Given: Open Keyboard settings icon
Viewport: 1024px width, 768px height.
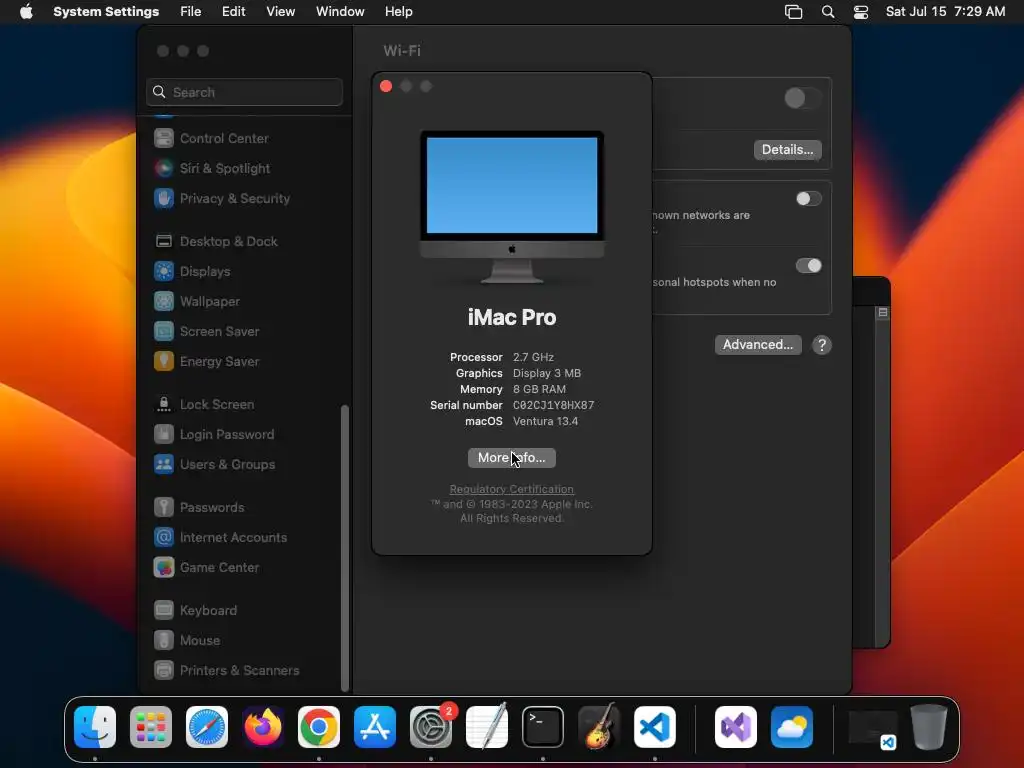Looking at the screenshot, I should click(164, 611).
